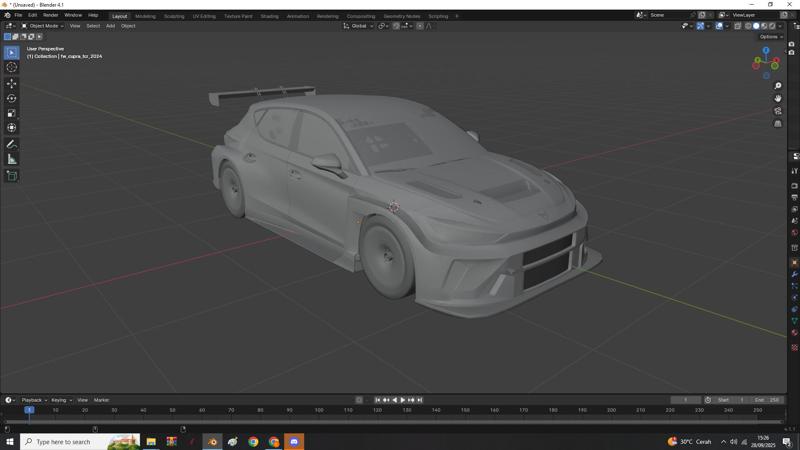Open the Keying dropdown in timeline

pyautogui.click(x=61, y=400)
